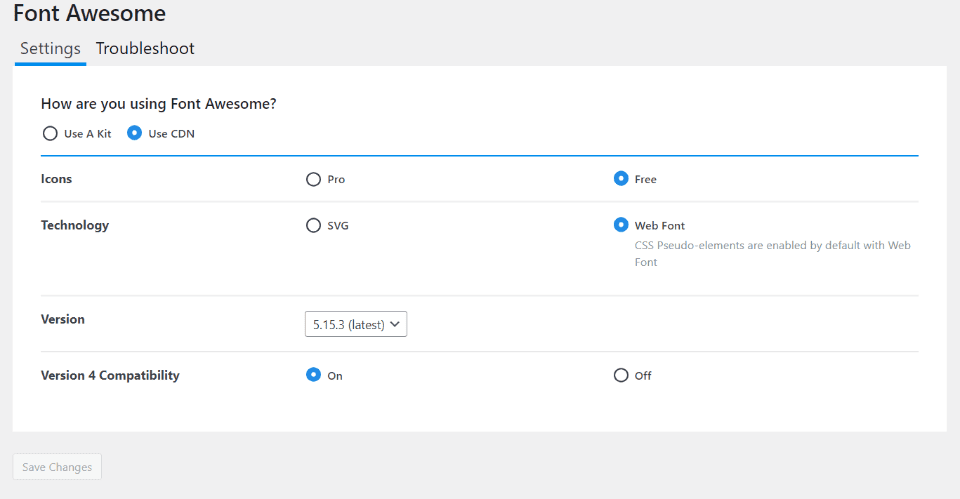Click the Font Awesome page heading
The image size is (960, 499).
click(89, 14)
